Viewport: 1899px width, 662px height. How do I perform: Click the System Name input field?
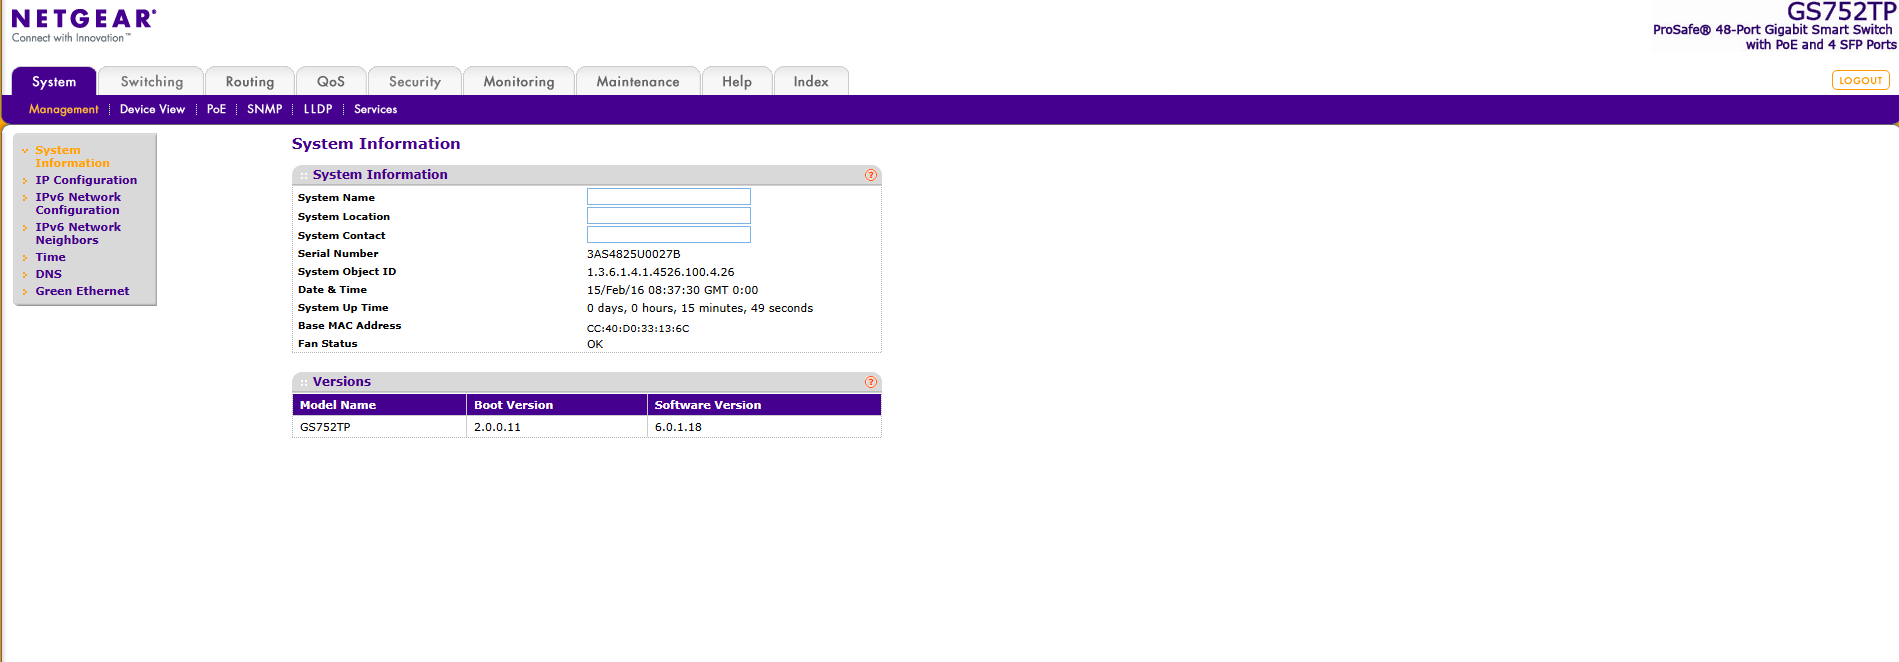coord(668,197)
